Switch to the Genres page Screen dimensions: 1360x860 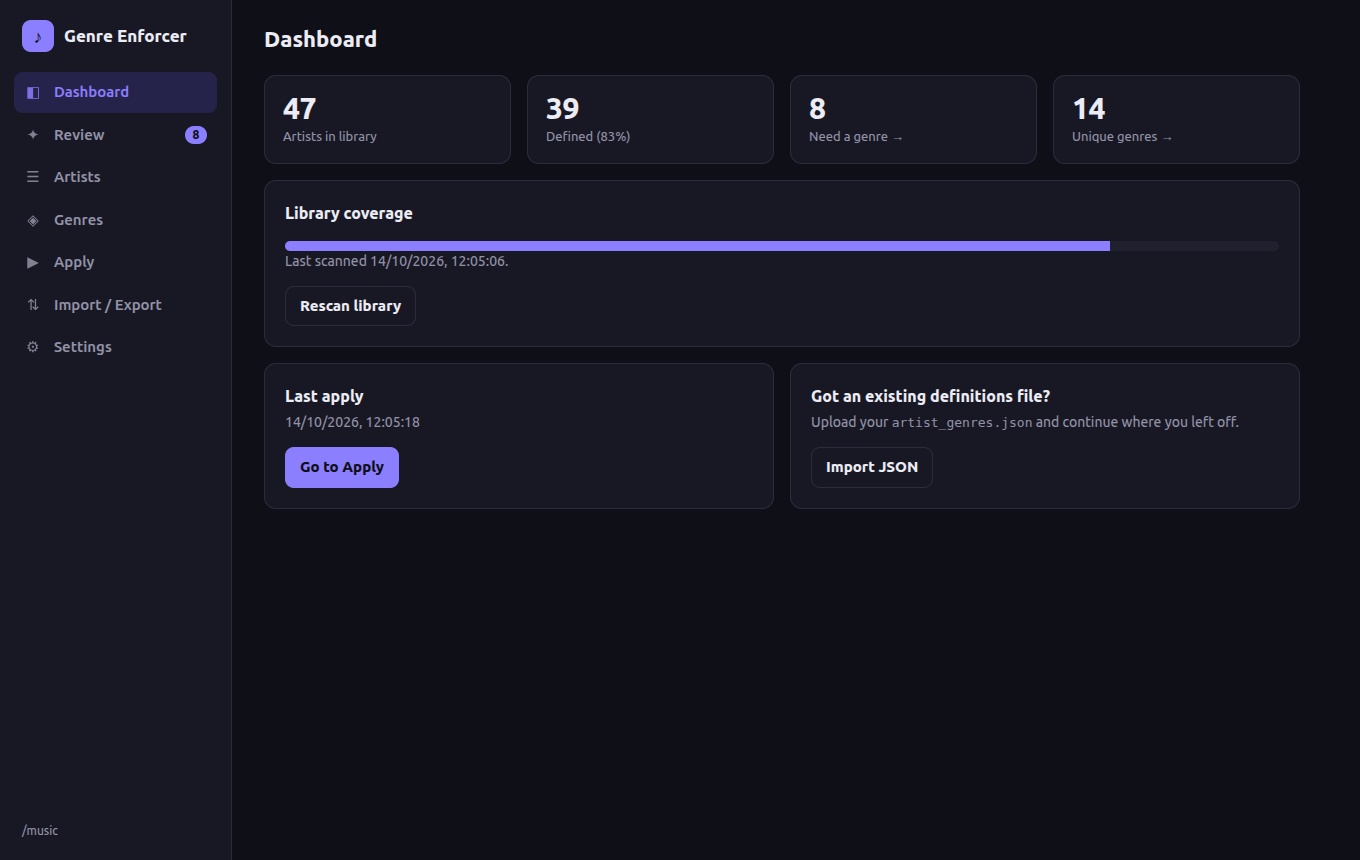point(115,220)
